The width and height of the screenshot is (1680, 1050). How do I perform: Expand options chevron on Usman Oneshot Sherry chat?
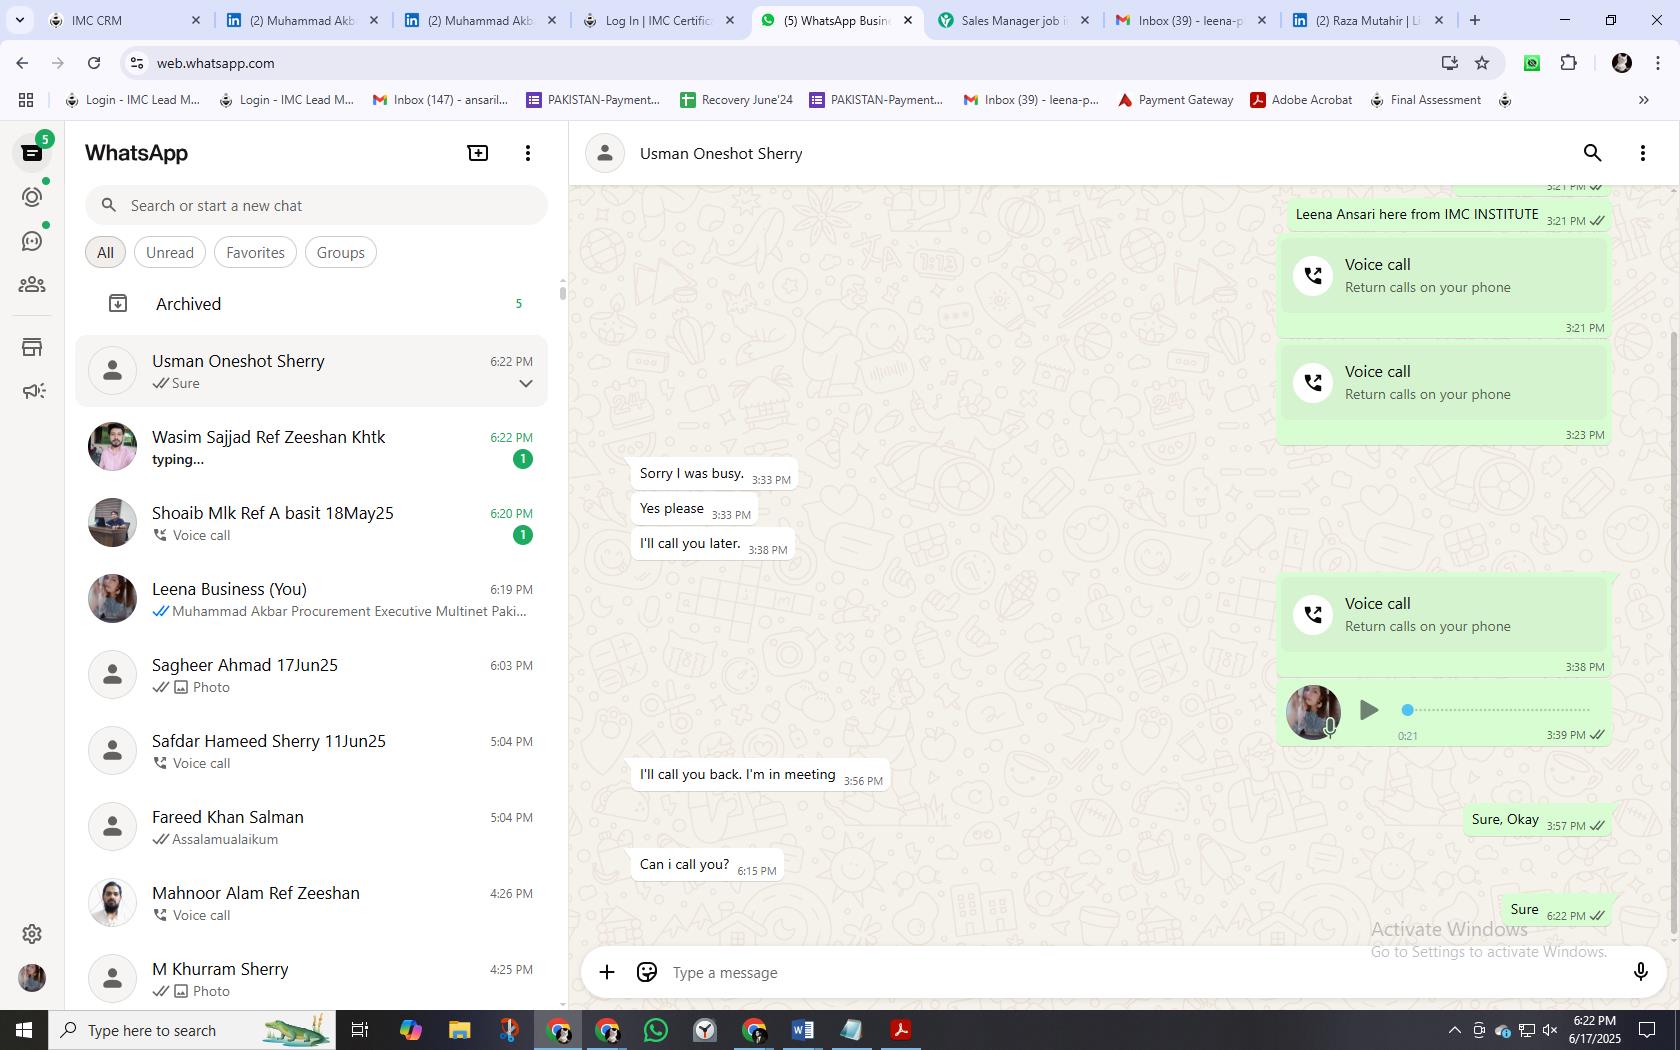click(x=525, y=384)
